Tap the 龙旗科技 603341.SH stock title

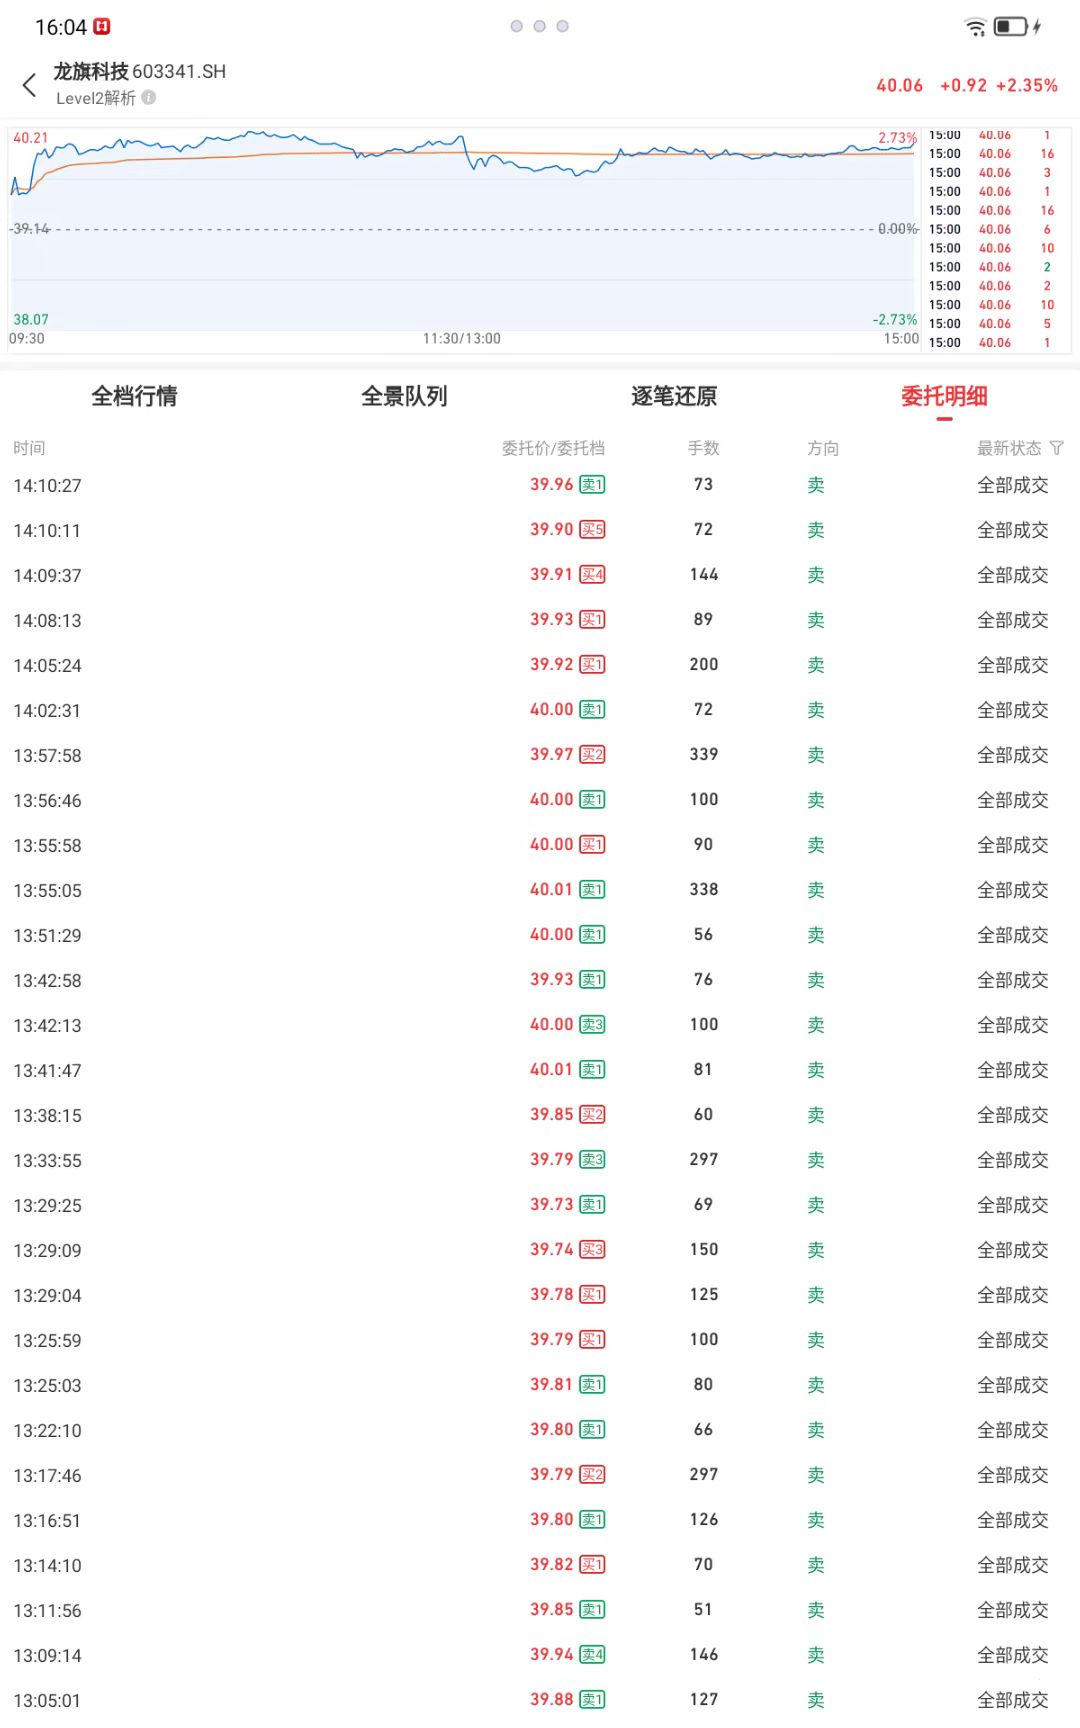click(140, 71)
